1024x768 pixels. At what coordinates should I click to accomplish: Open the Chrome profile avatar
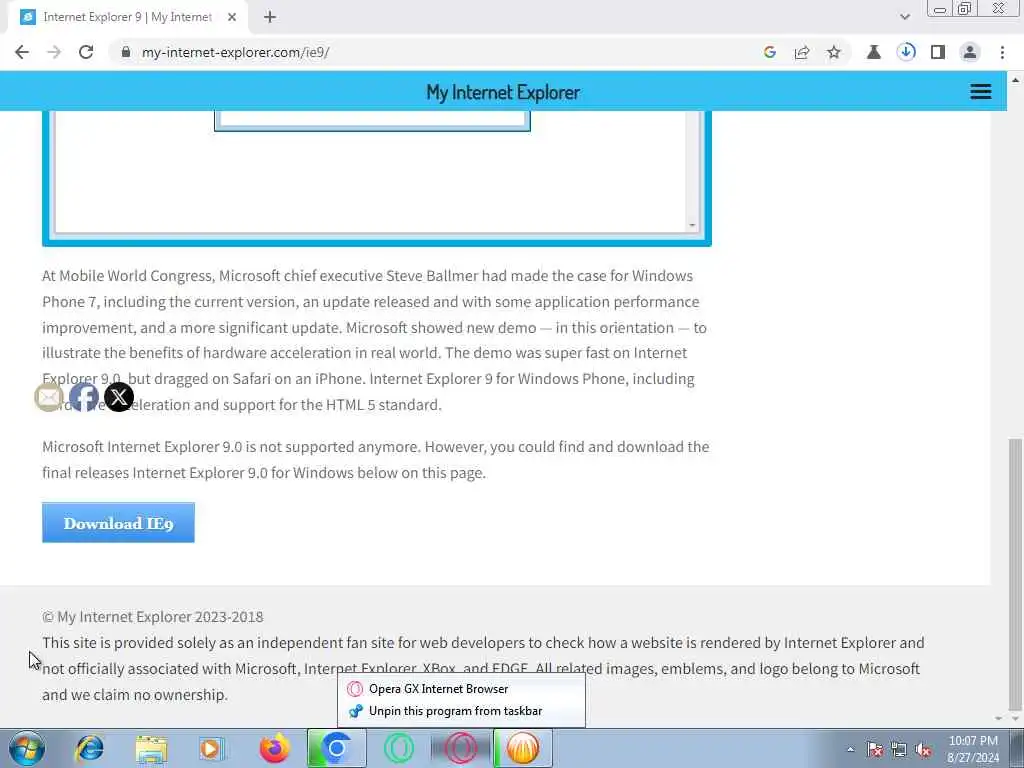click(x=970, y=52)
